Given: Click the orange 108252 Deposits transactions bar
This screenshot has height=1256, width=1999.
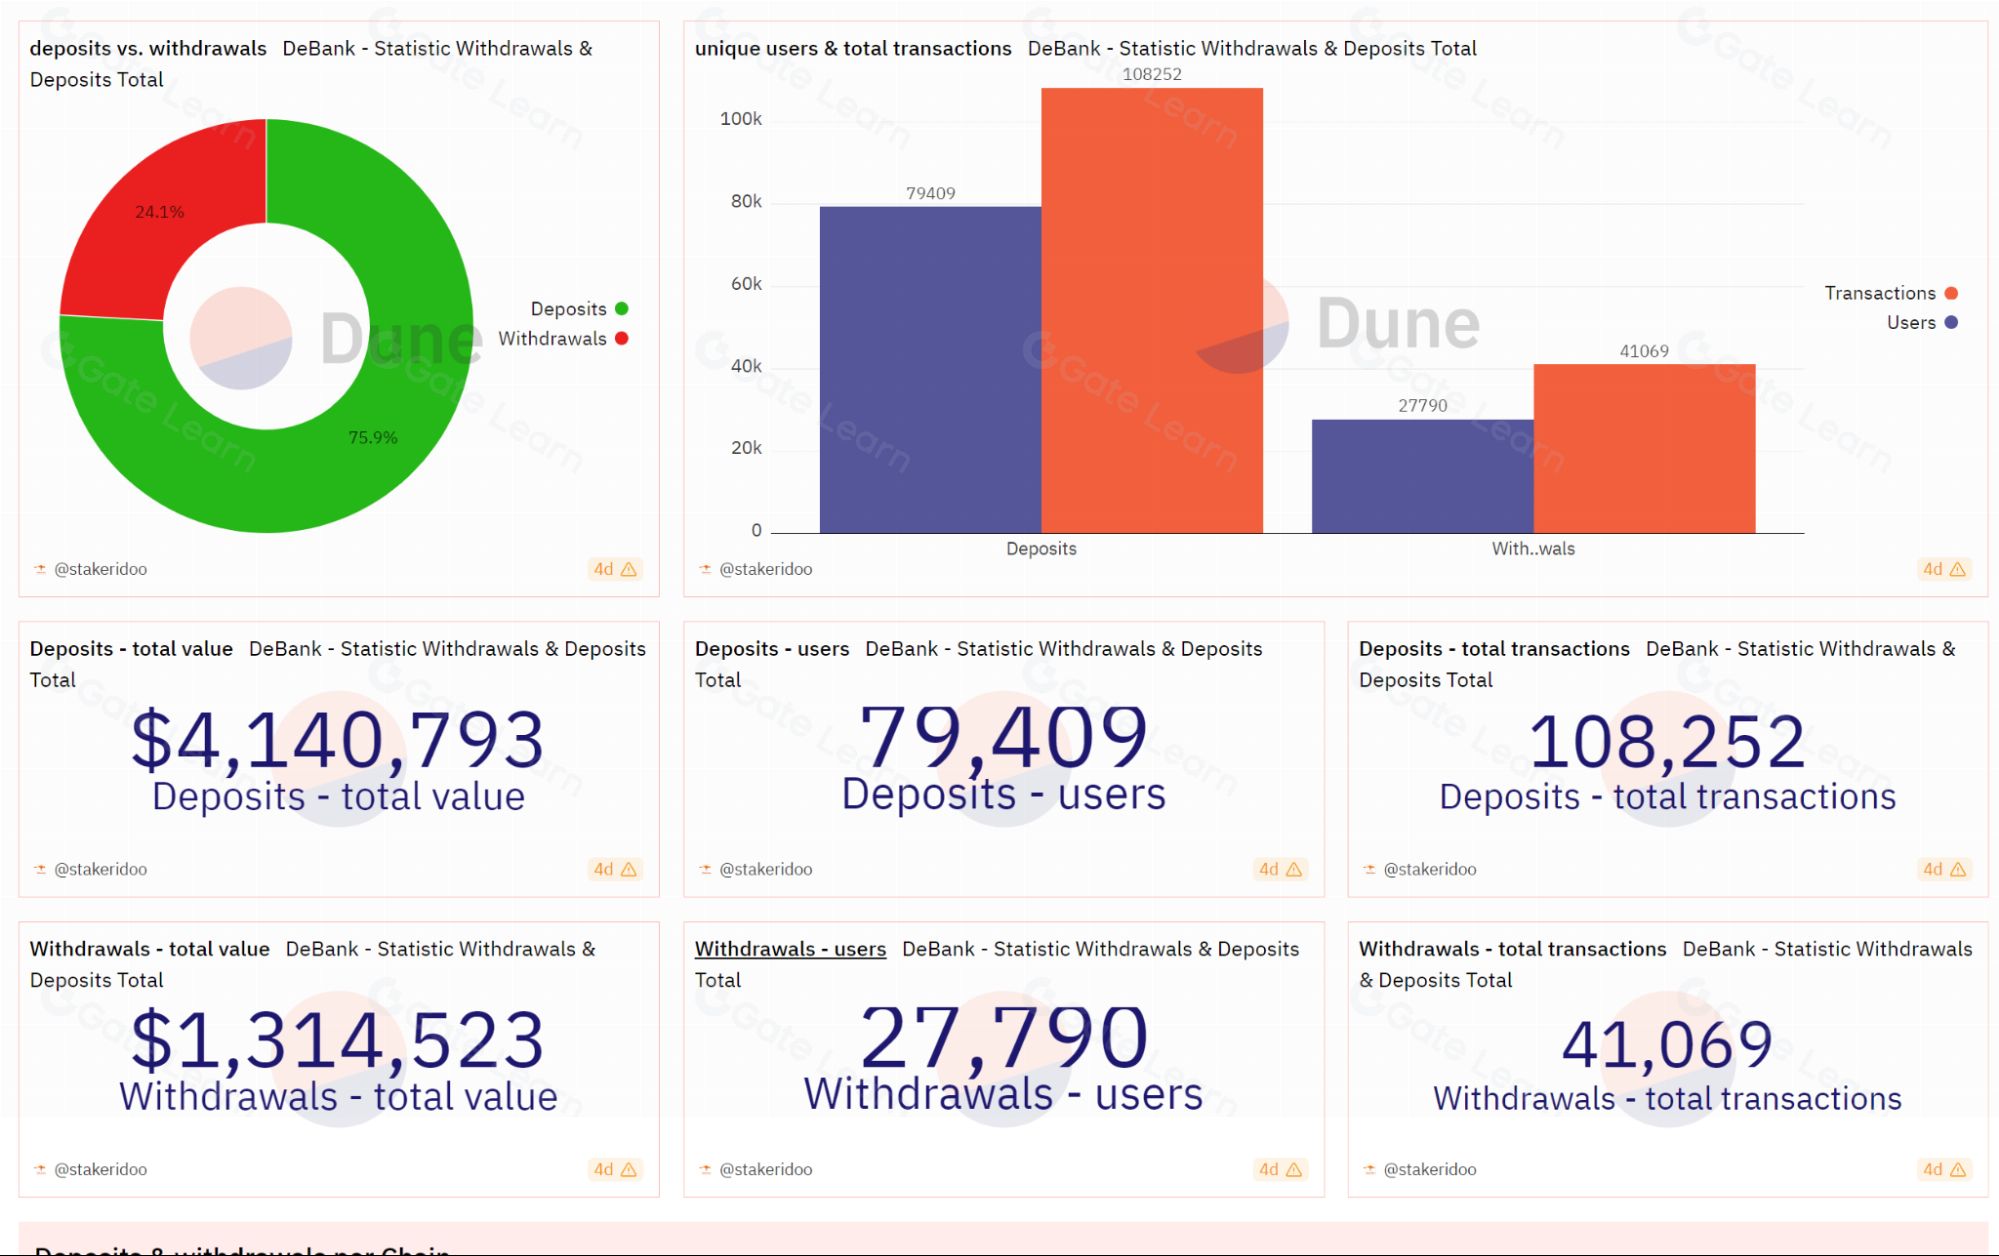Looking at the screenshot, I should point(1152,310).
